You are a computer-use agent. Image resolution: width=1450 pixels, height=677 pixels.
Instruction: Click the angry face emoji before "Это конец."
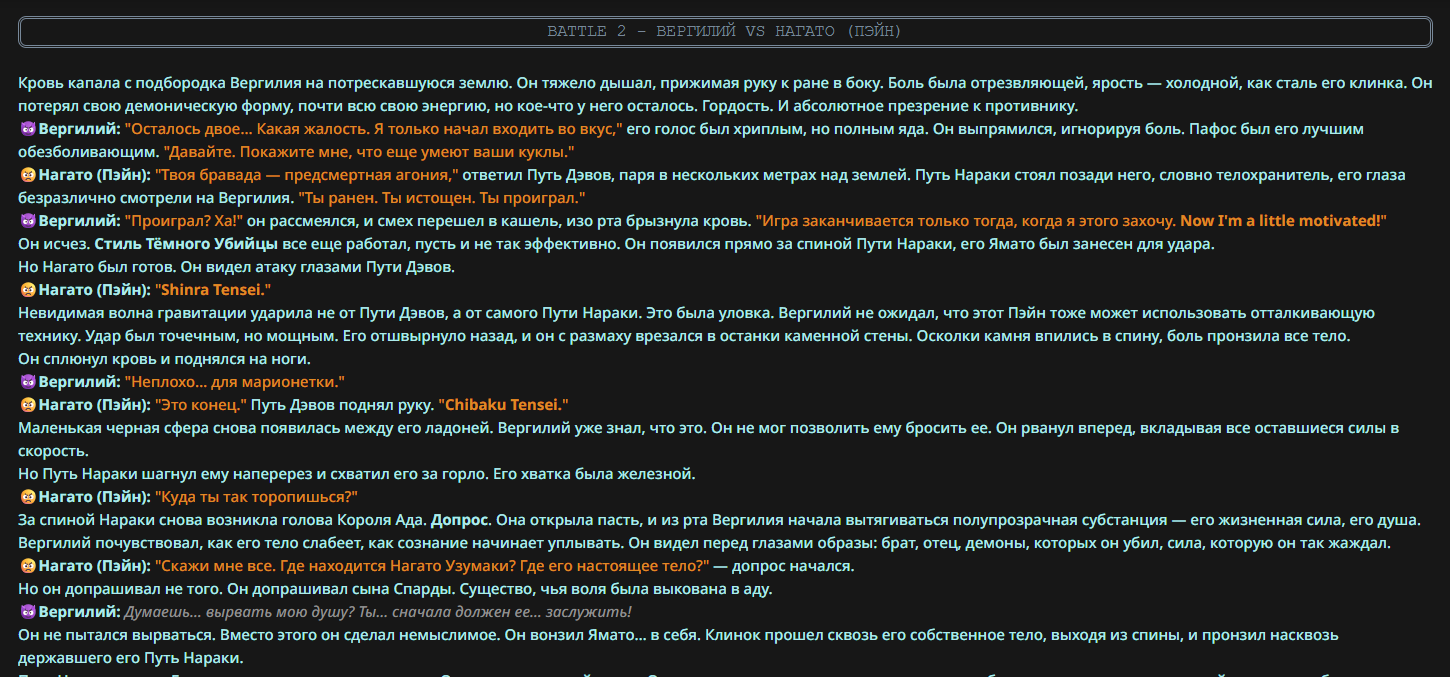click(27, 406)
